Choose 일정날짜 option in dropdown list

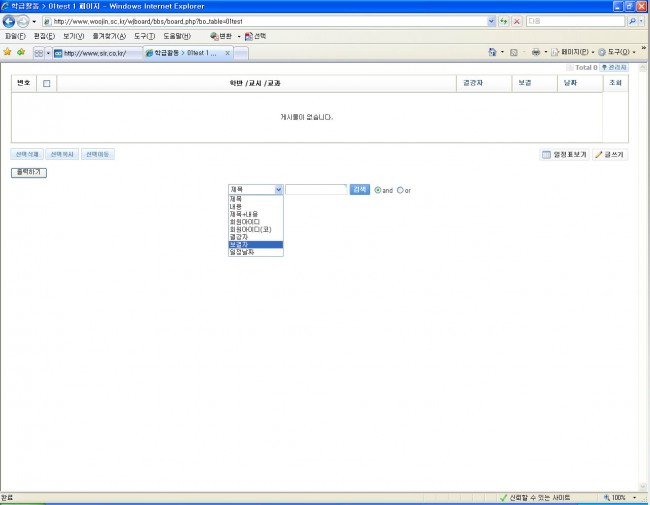256,252
